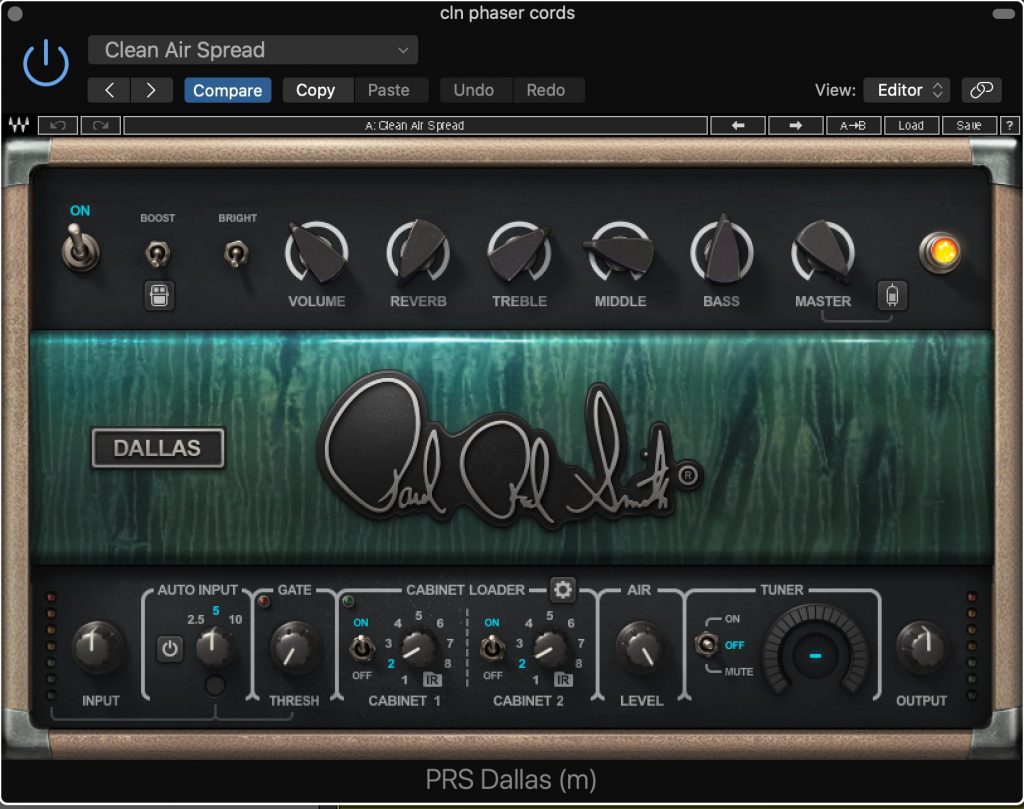Click the sidechain link icon
1024x809 pixels.
(x=981, y=90)
